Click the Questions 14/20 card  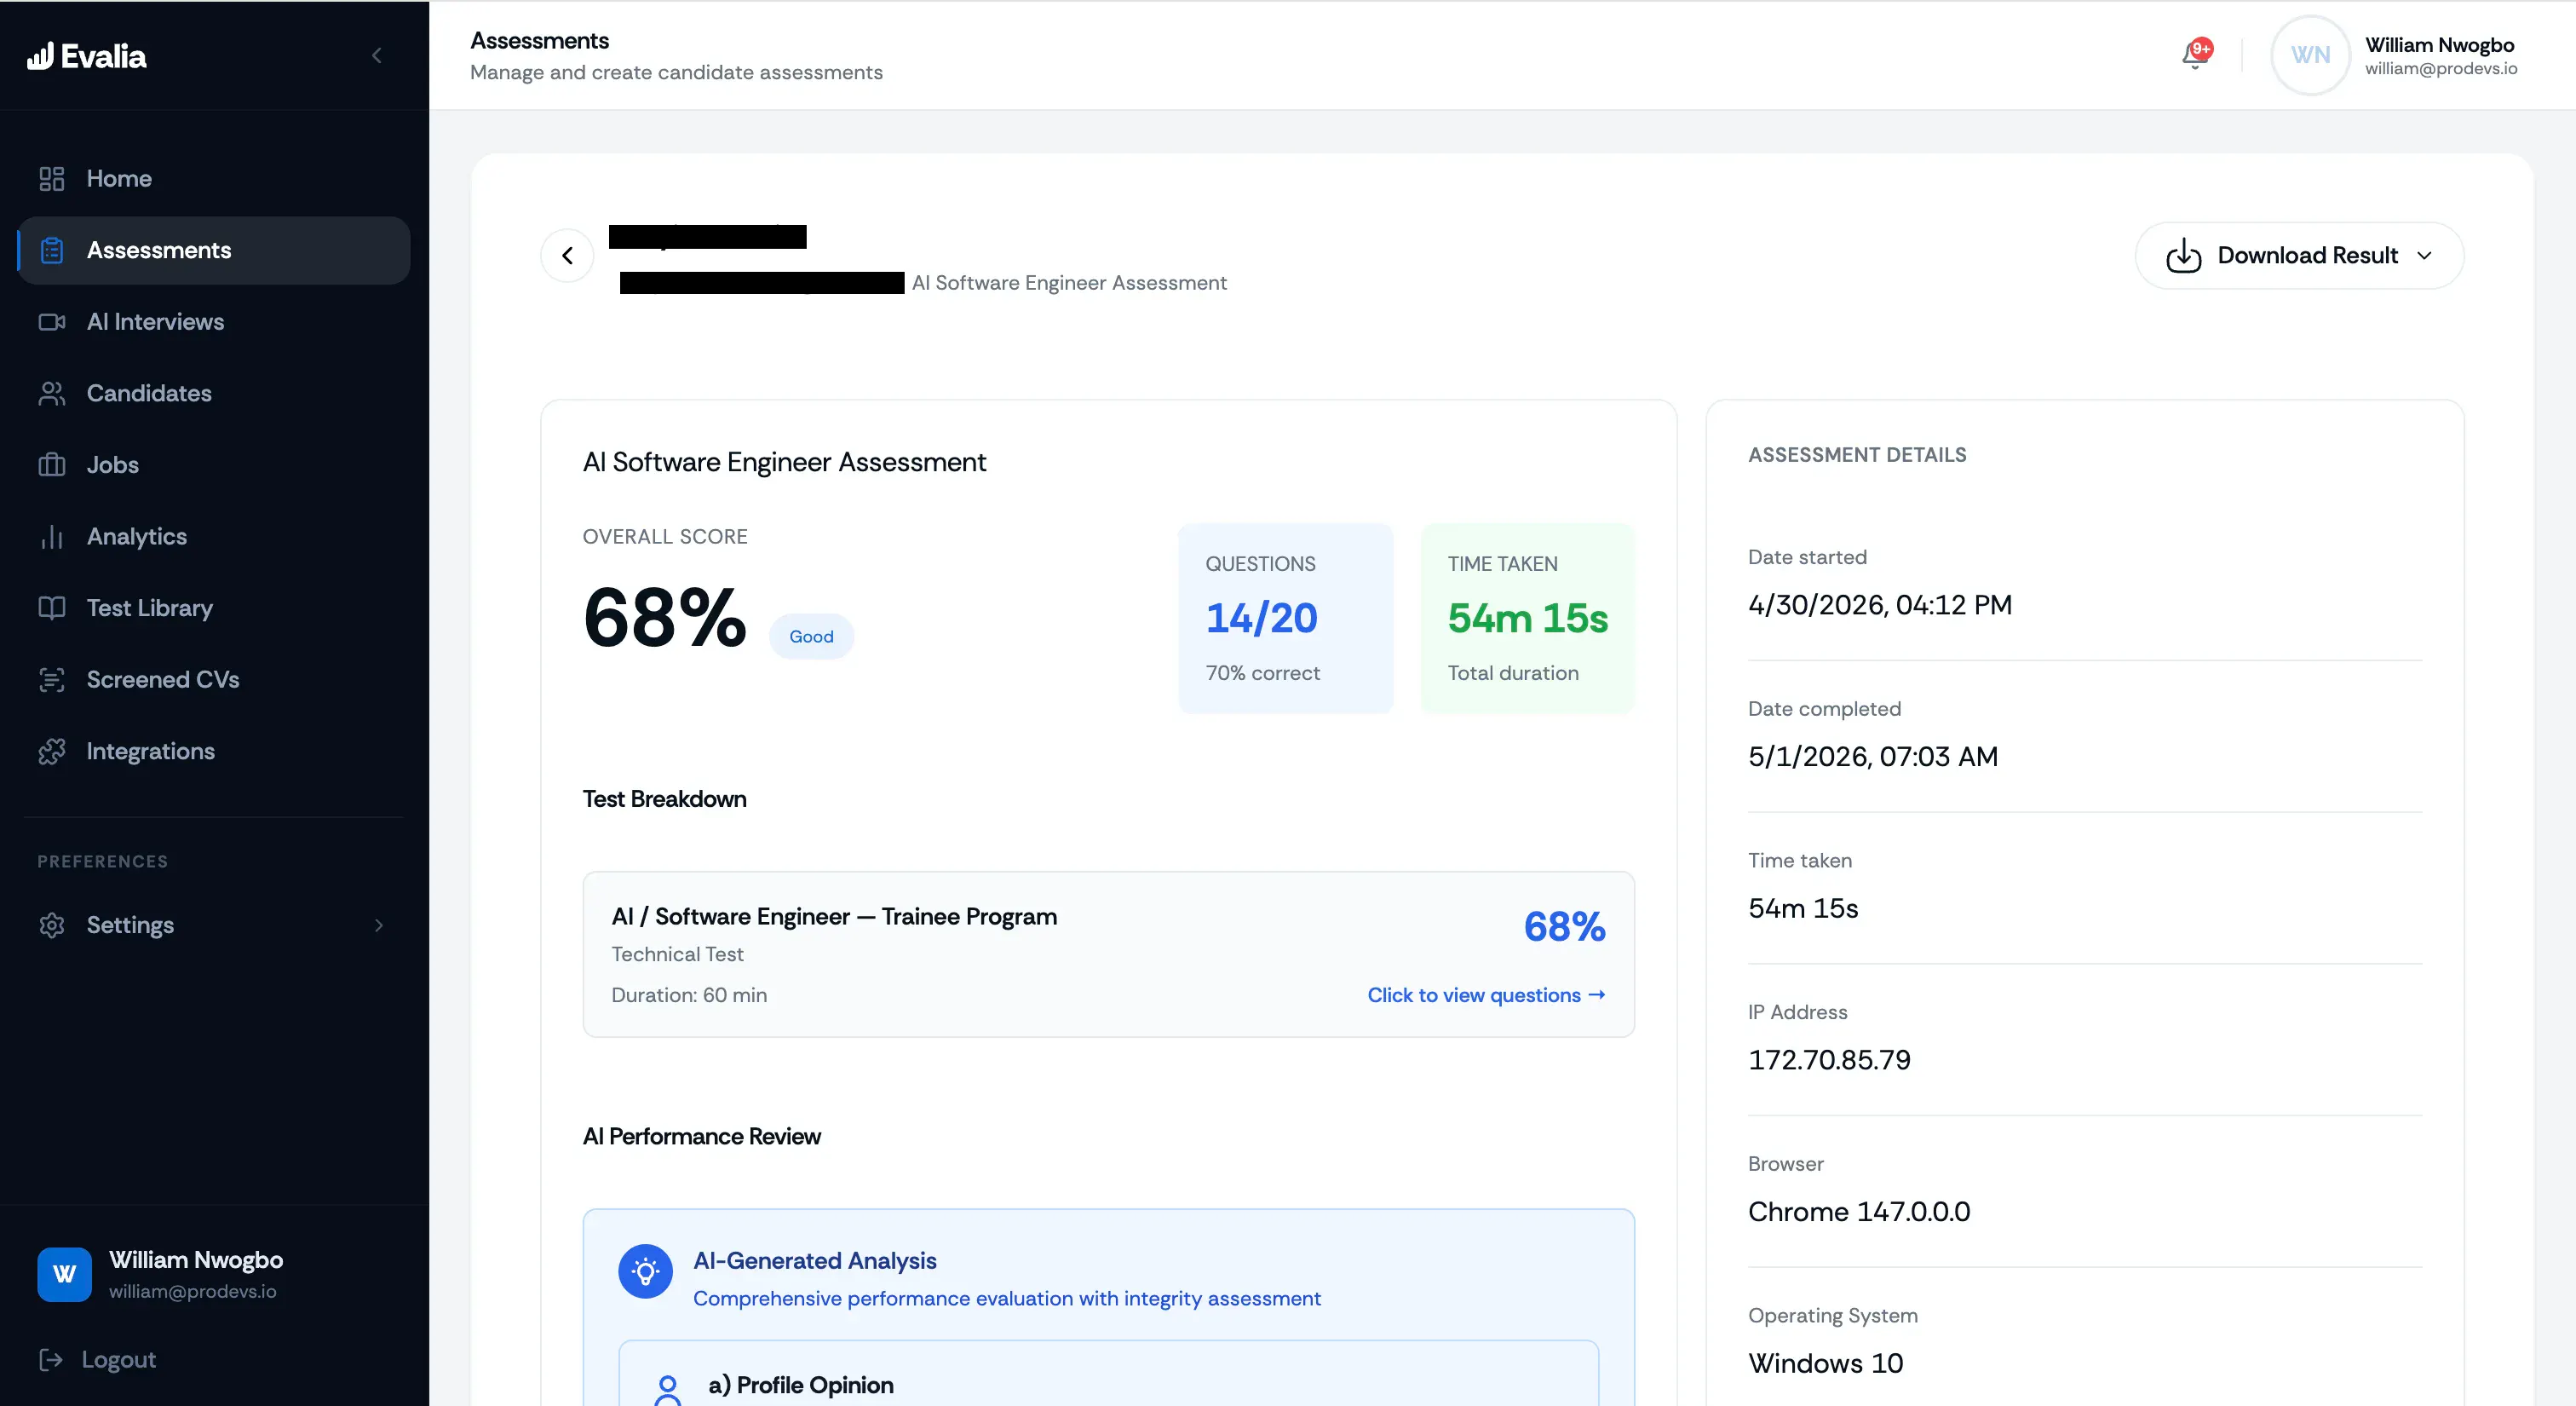tap(1286, 618)
